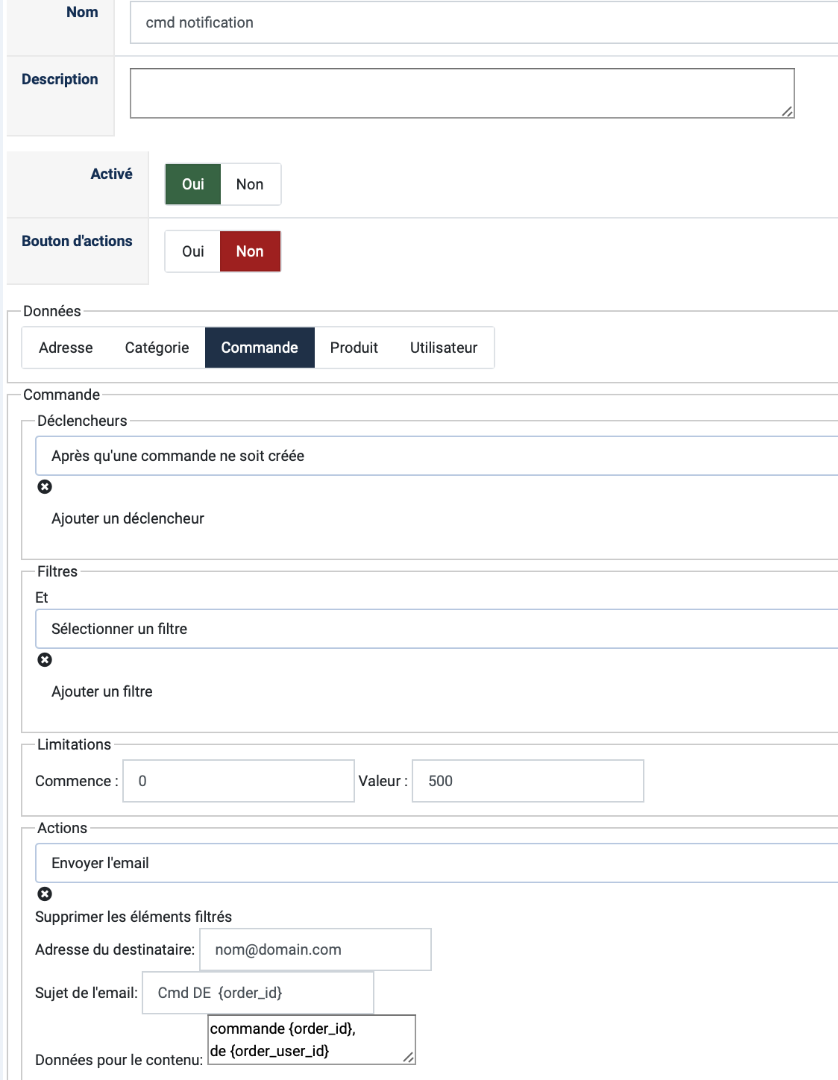Click the recipient address email field
This screenshot has height=1080, width=838.
[x=315, y=949]
